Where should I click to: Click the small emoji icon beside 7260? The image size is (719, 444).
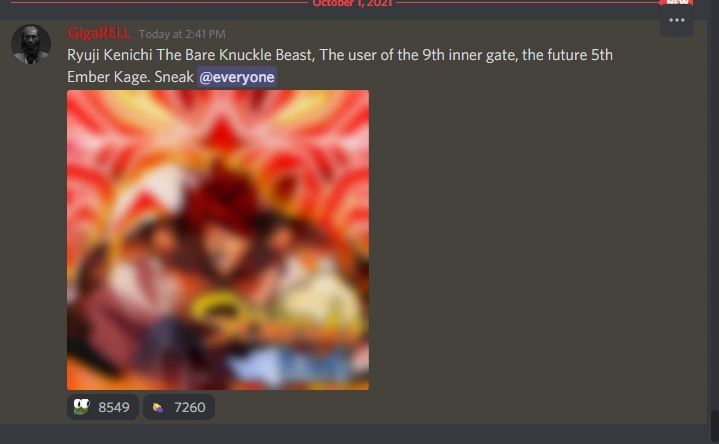[x=158, y=407]
